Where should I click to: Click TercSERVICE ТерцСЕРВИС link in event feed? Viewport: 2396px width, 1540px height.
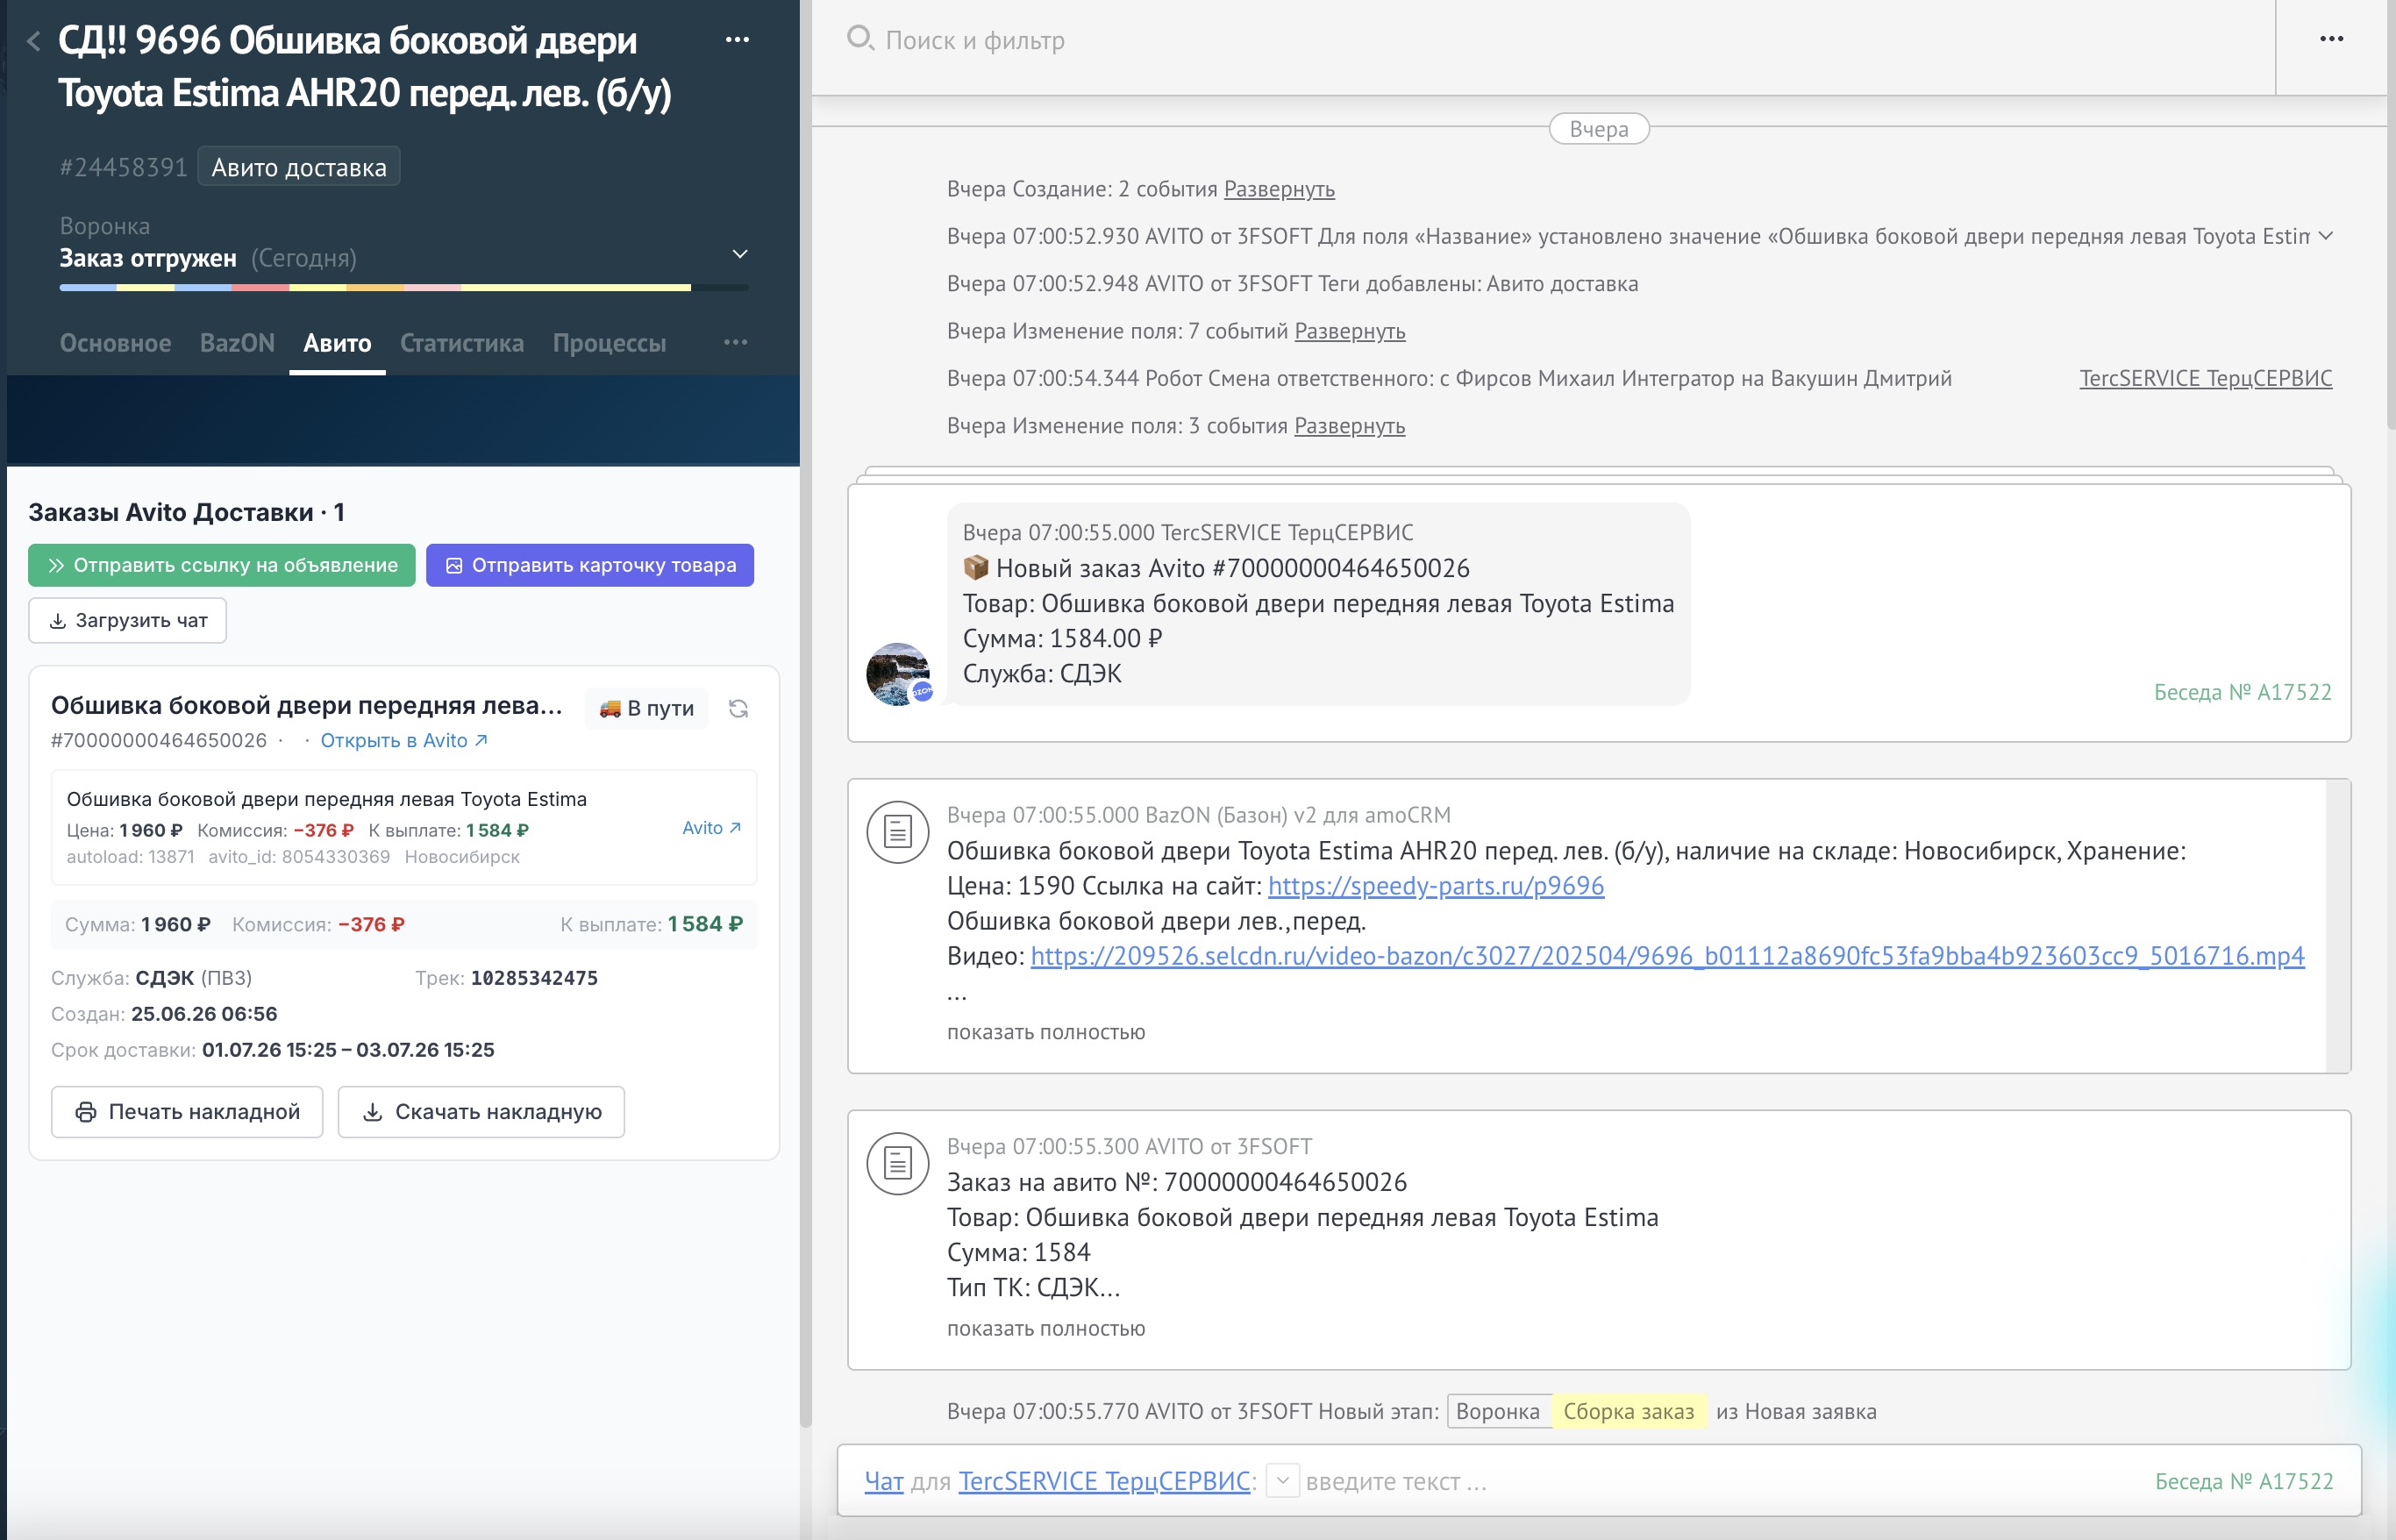[x=2206, y=378]
